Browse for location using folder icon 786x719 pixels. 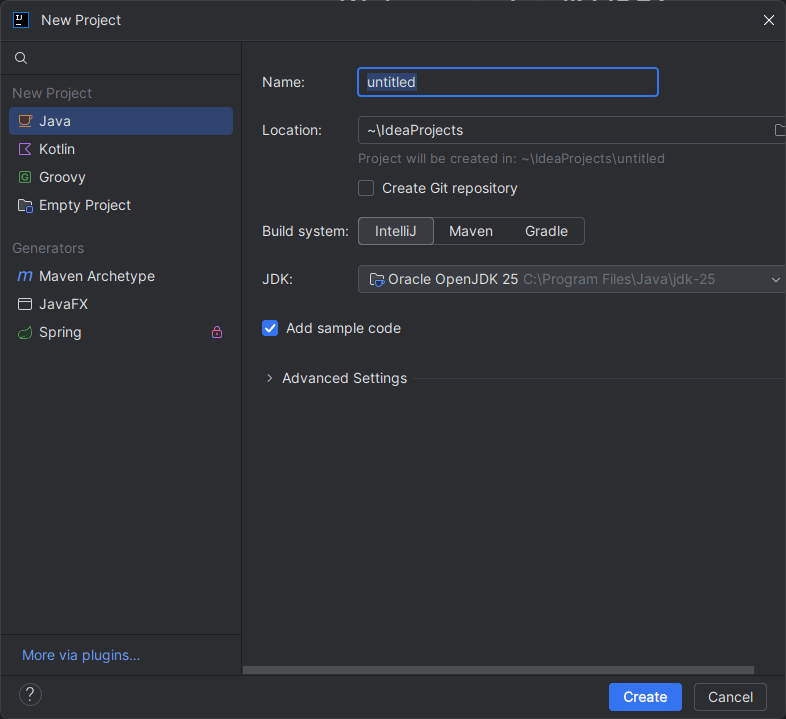click(x=779, y=130)
